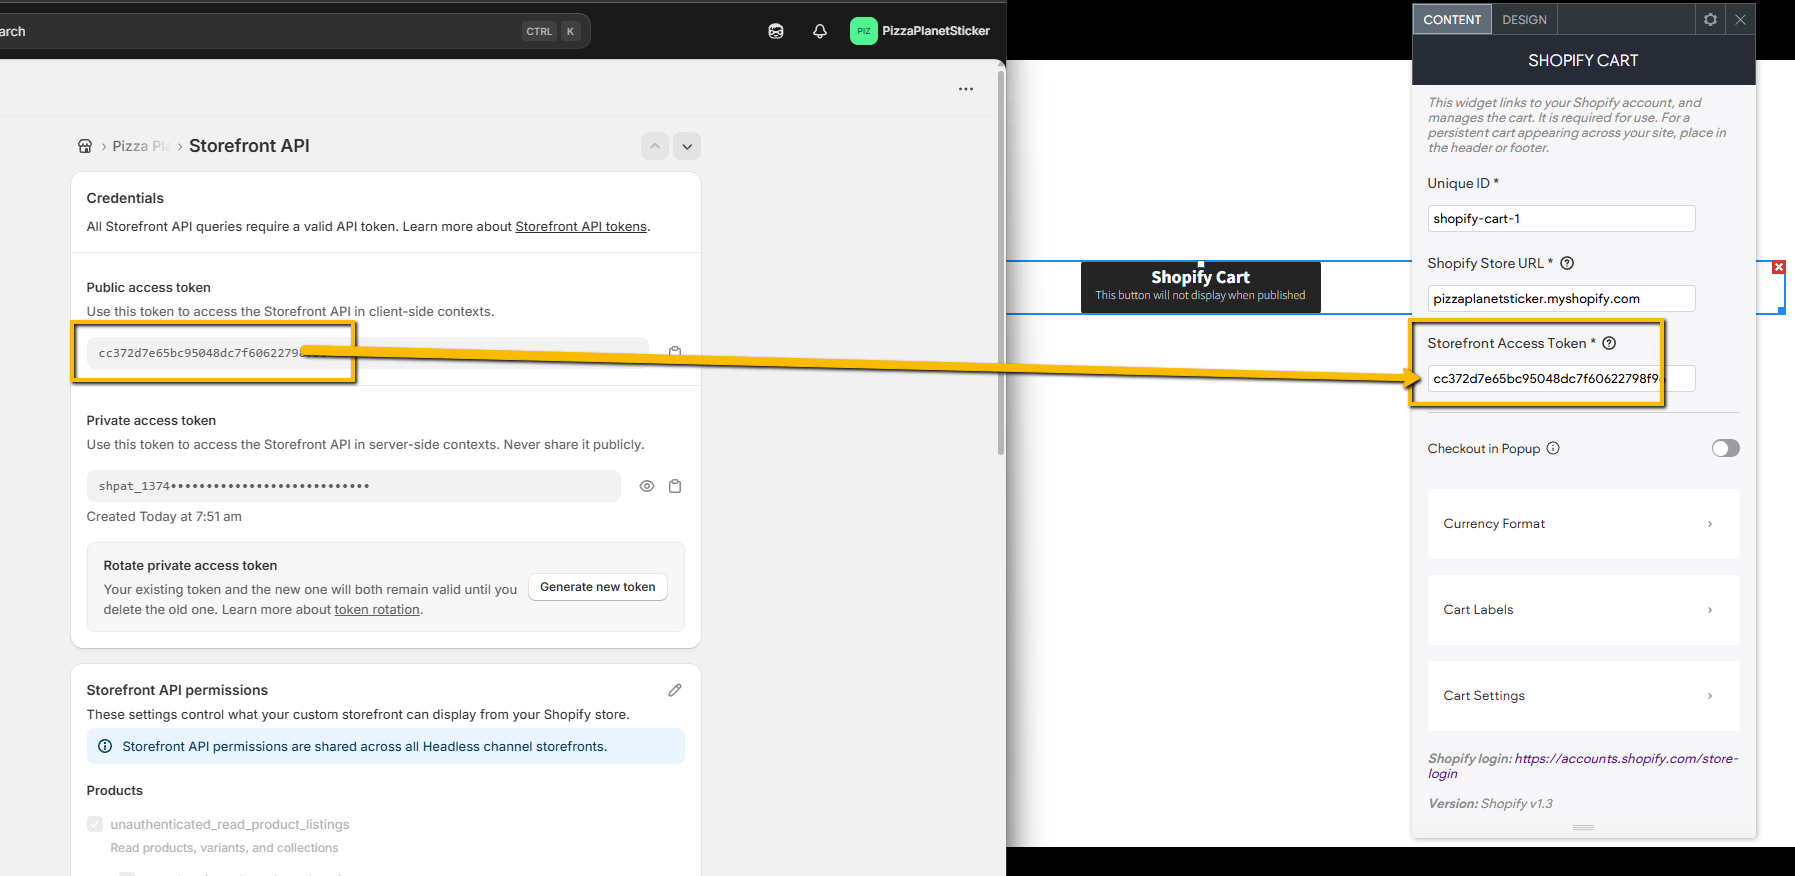This screenshot has width=1795, height=876.
Task: Switch to the CONTENT tab
Action: pyautogui.click(x=1452, y=19)
